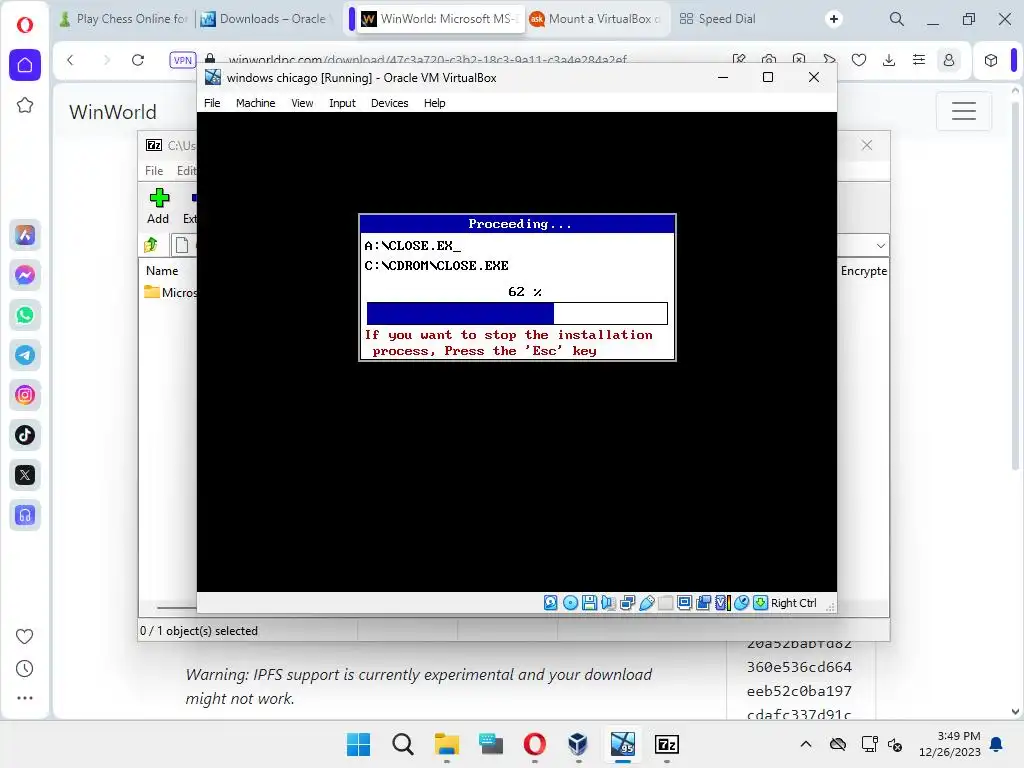This screenshot has width=1024, height=768.
Task: Switch to the Mount a VirtualBox tab
Action: [596, 19]
